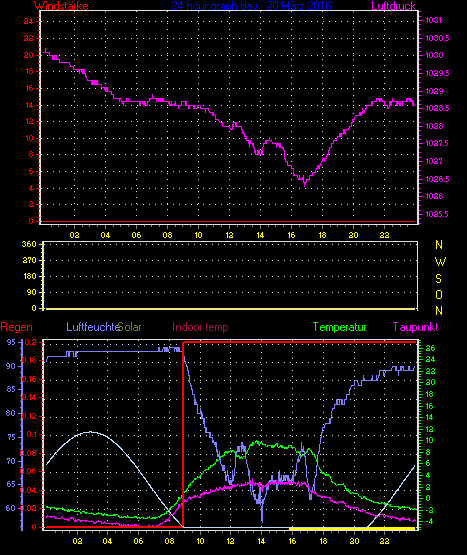Viewport: 467px width, 555px height.
Task: Select the 'Indoor temp' legend label
Action: coord(200,327)
